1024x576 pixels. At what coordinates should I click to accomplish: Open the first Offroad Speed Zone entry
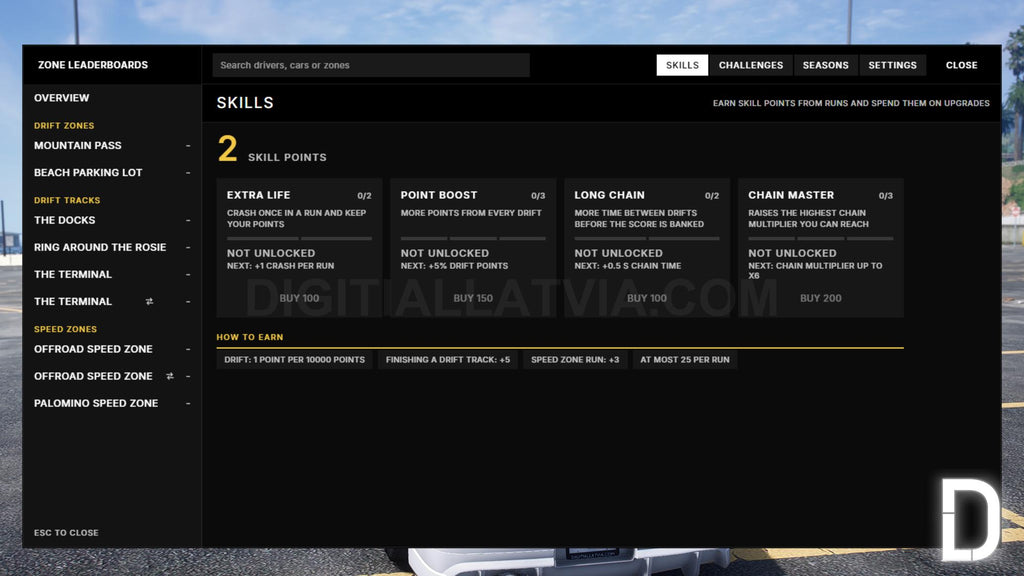coord(112,349)
